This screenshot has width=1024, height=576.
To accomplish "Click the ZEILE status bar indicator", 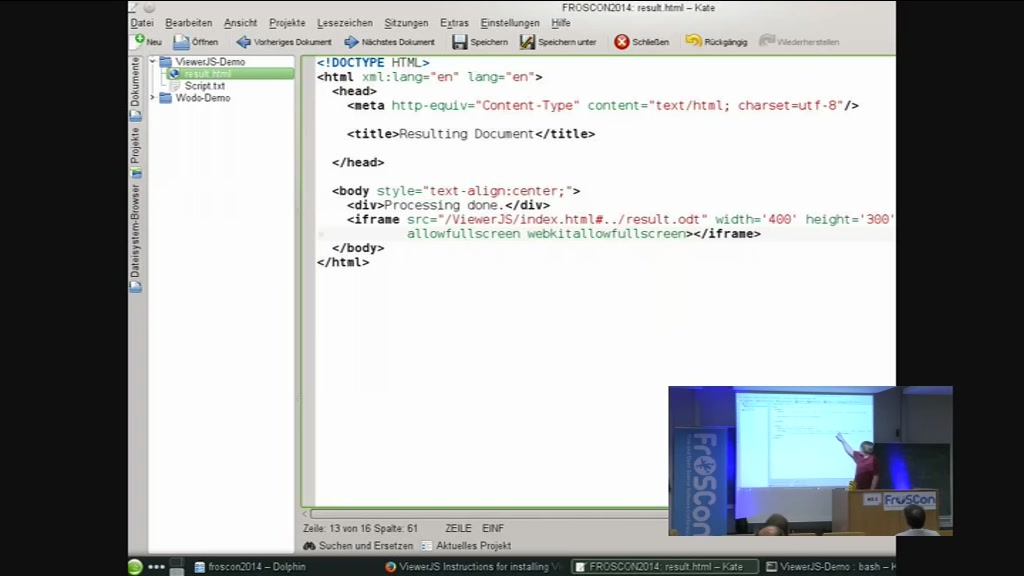I will pyautogui.click(x=458, y=528).
